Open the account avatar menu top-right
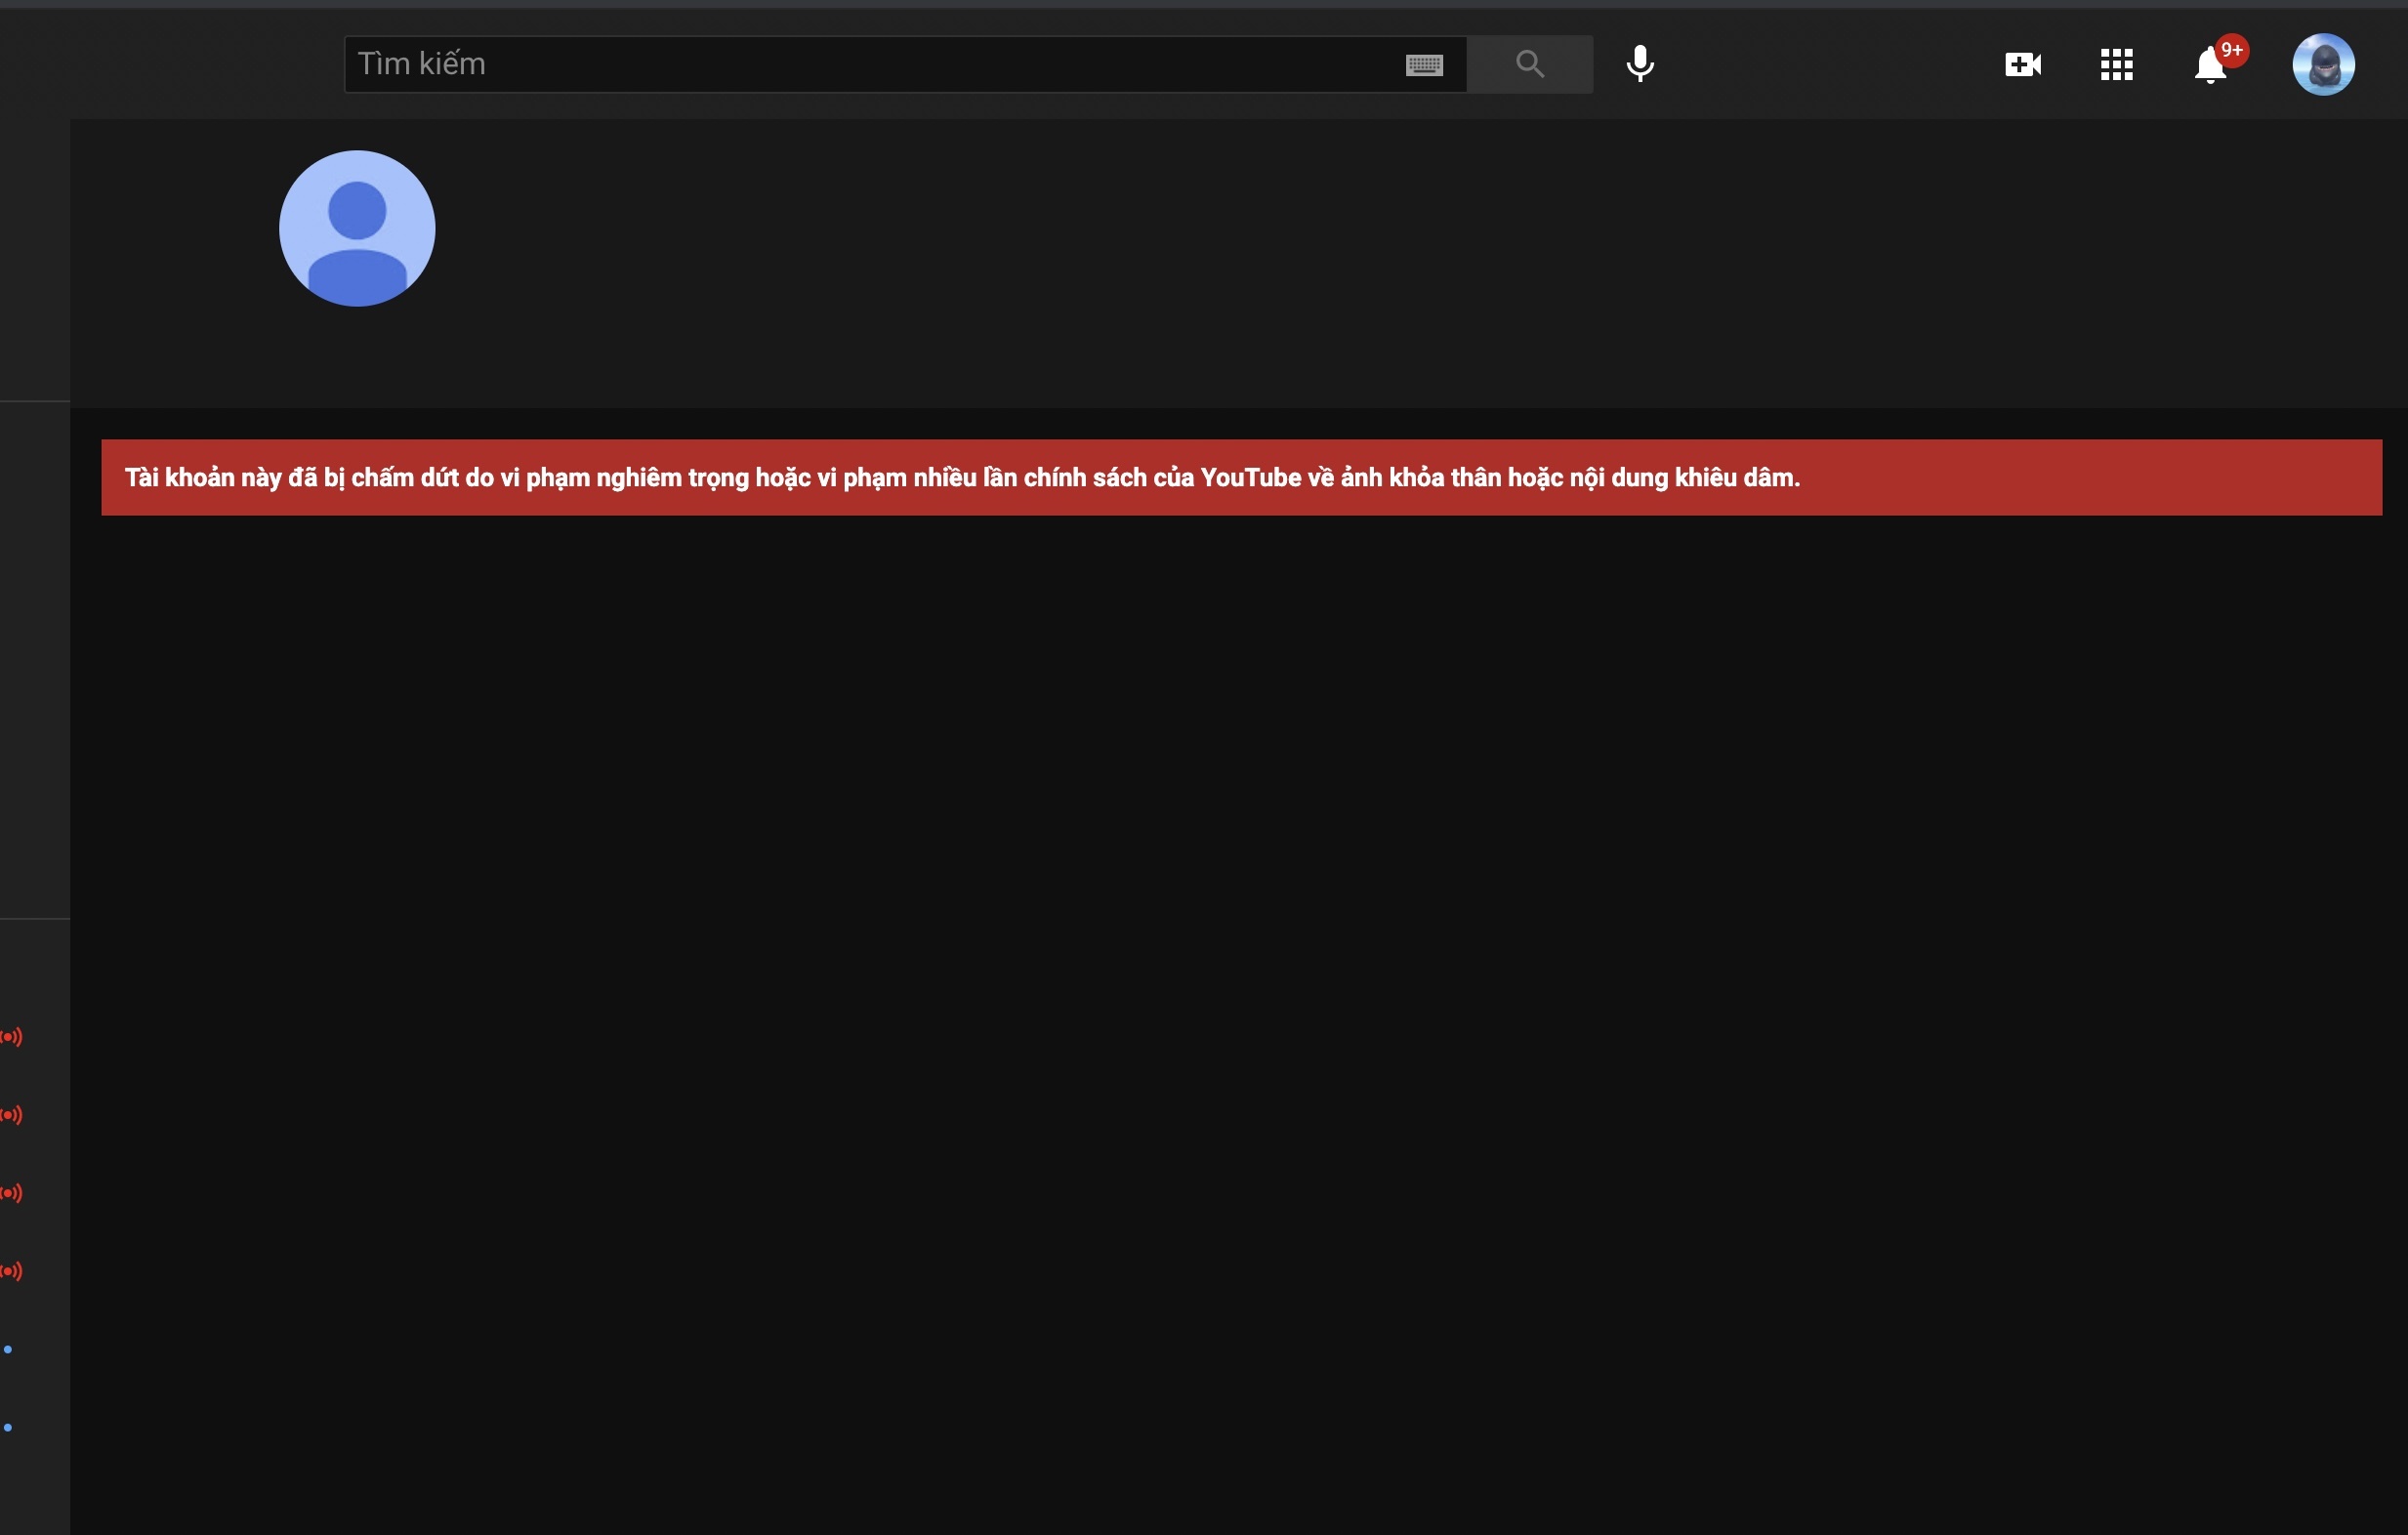 click(2322, 65)
